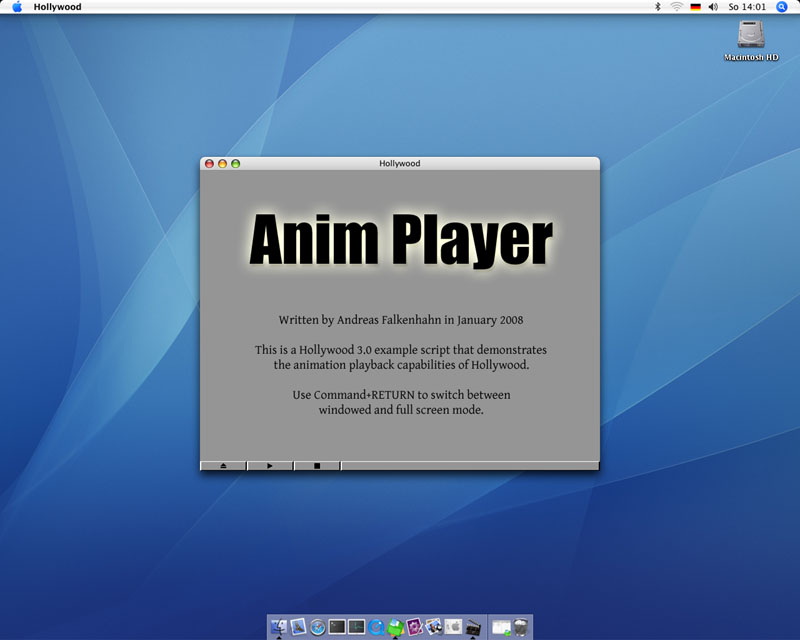Launch the Preview photos icon in Dock

pyautogui.click(x=434, y=627)
